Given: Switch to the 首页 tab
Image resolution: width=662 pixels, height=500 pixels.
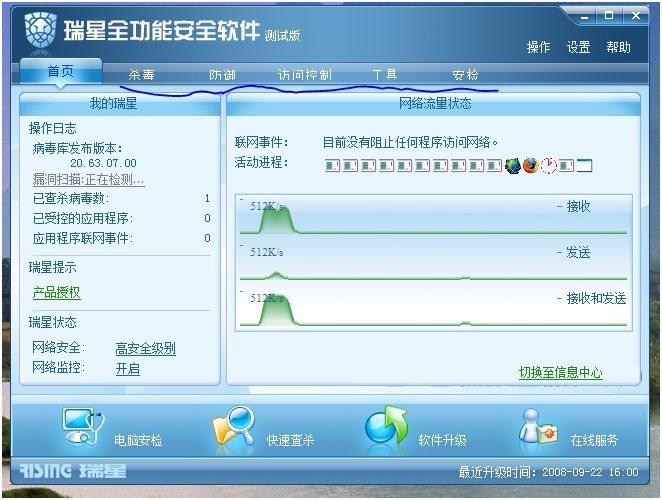Looking at the screenshot, I should [x=61, y=71].
